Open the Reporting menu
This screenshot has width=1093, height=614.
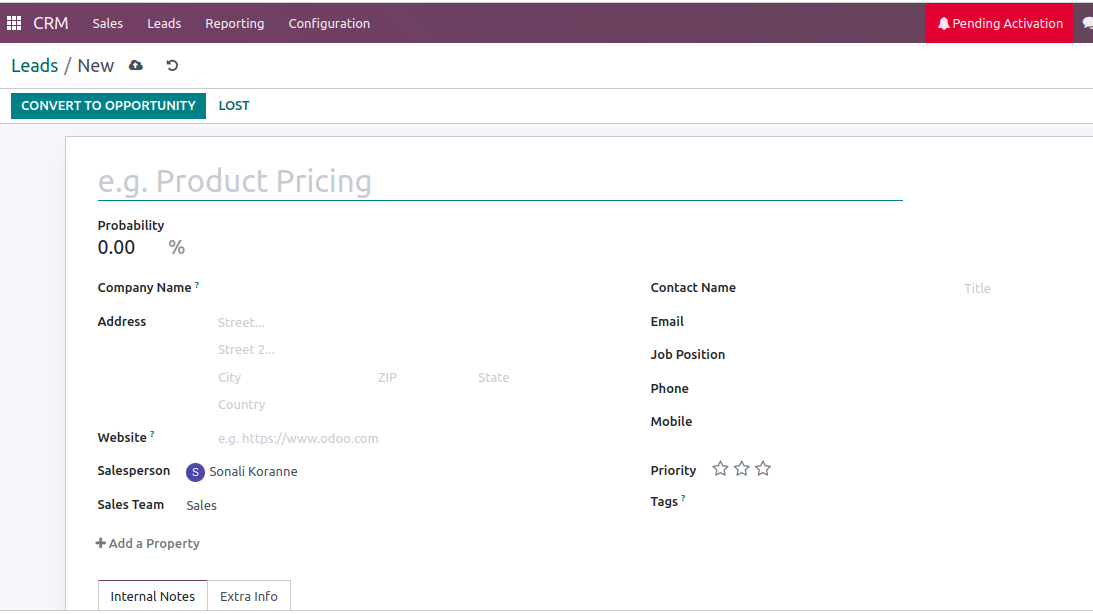click(235, 23)
